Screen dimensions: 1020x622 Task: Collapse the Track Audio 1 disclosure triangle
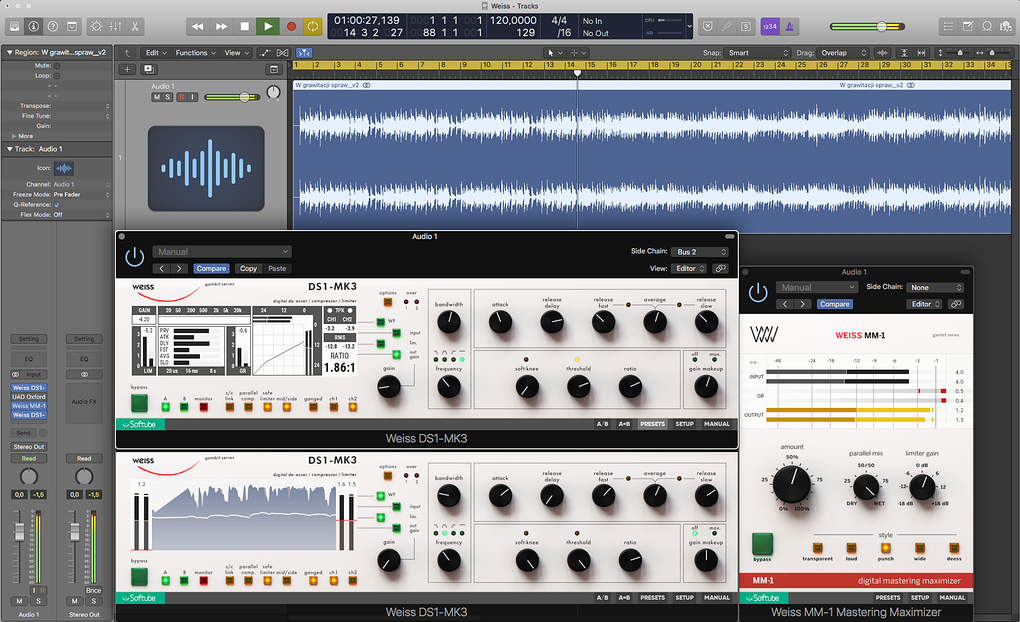click(9, 149)
